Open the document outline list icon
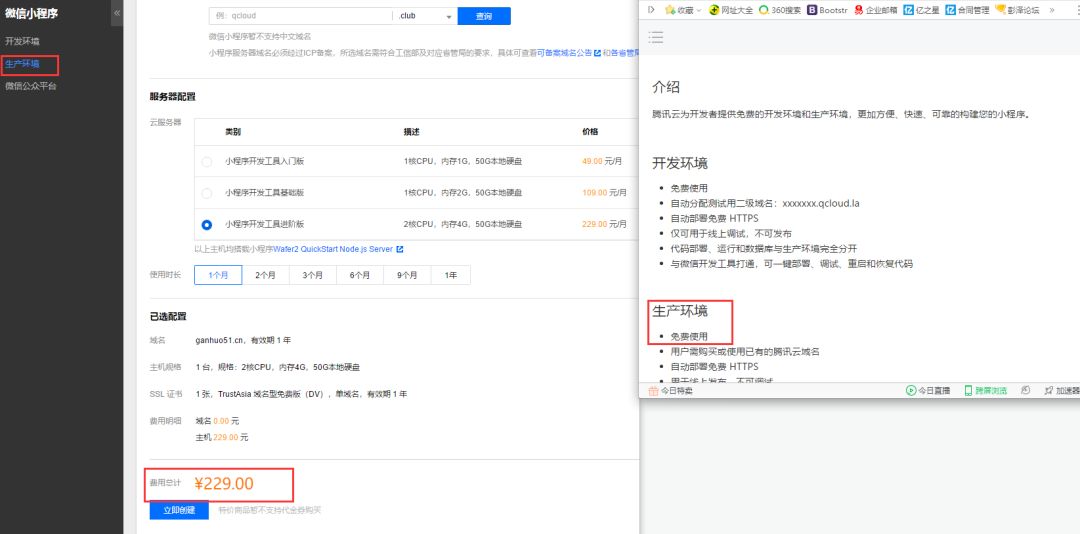1080x534 pixels. [x=656, y=37]
